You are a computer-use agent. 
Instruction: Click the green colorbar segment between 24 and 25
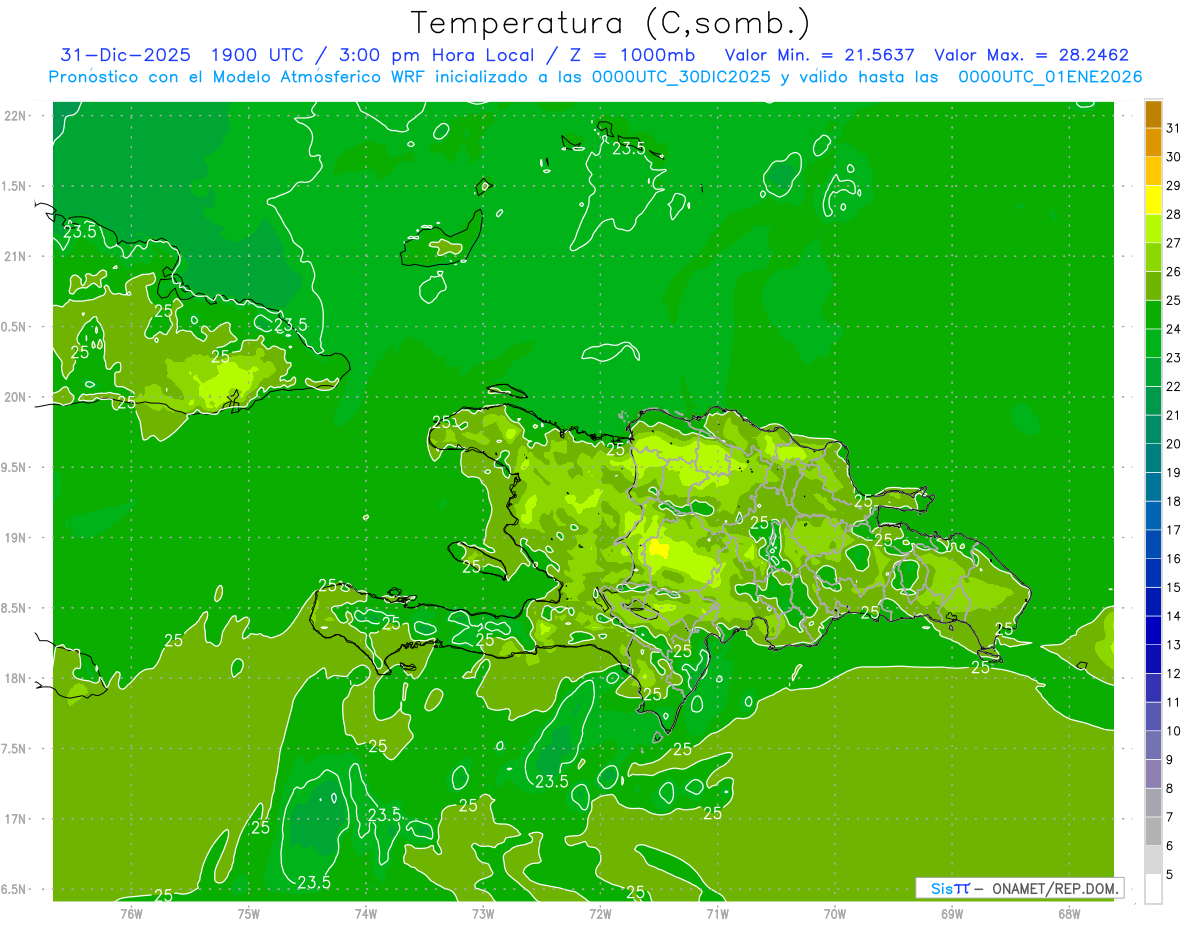(x=1153, y=315)
